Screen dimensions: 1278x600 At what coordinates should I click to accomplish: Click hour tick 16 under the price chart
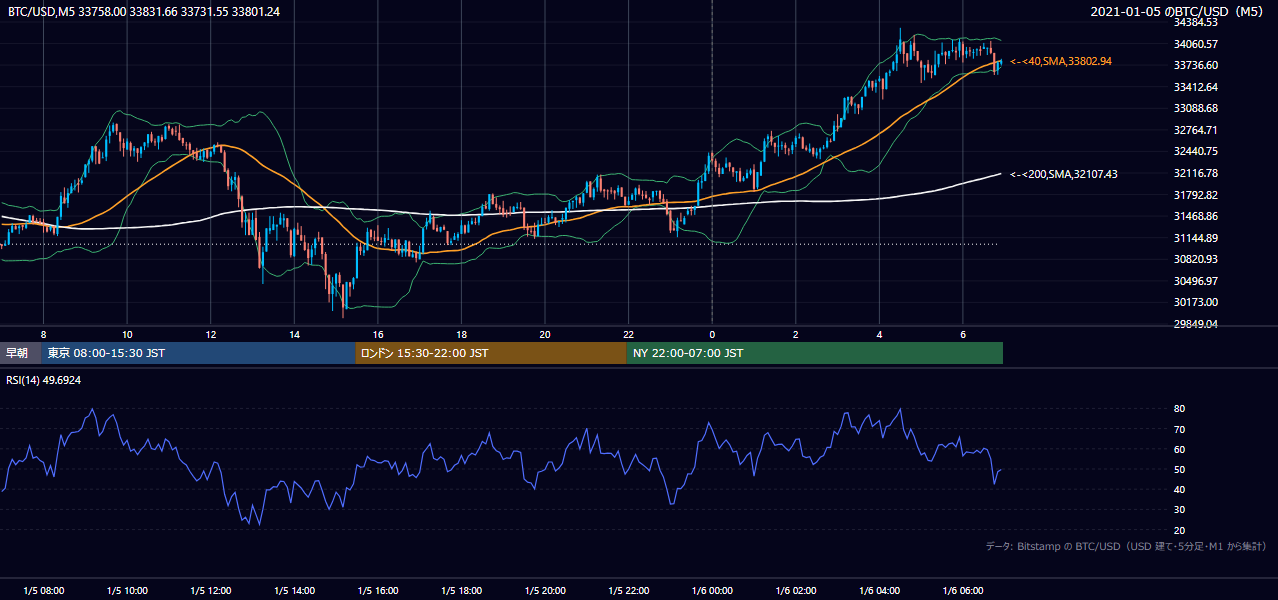[378, 334]
